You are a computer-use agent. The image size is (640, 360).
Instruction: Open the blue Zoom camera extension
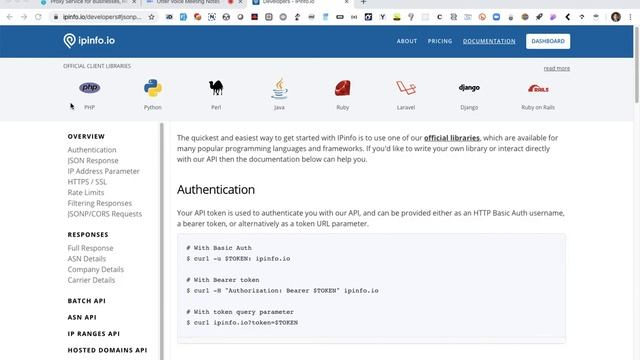point(496,17)
